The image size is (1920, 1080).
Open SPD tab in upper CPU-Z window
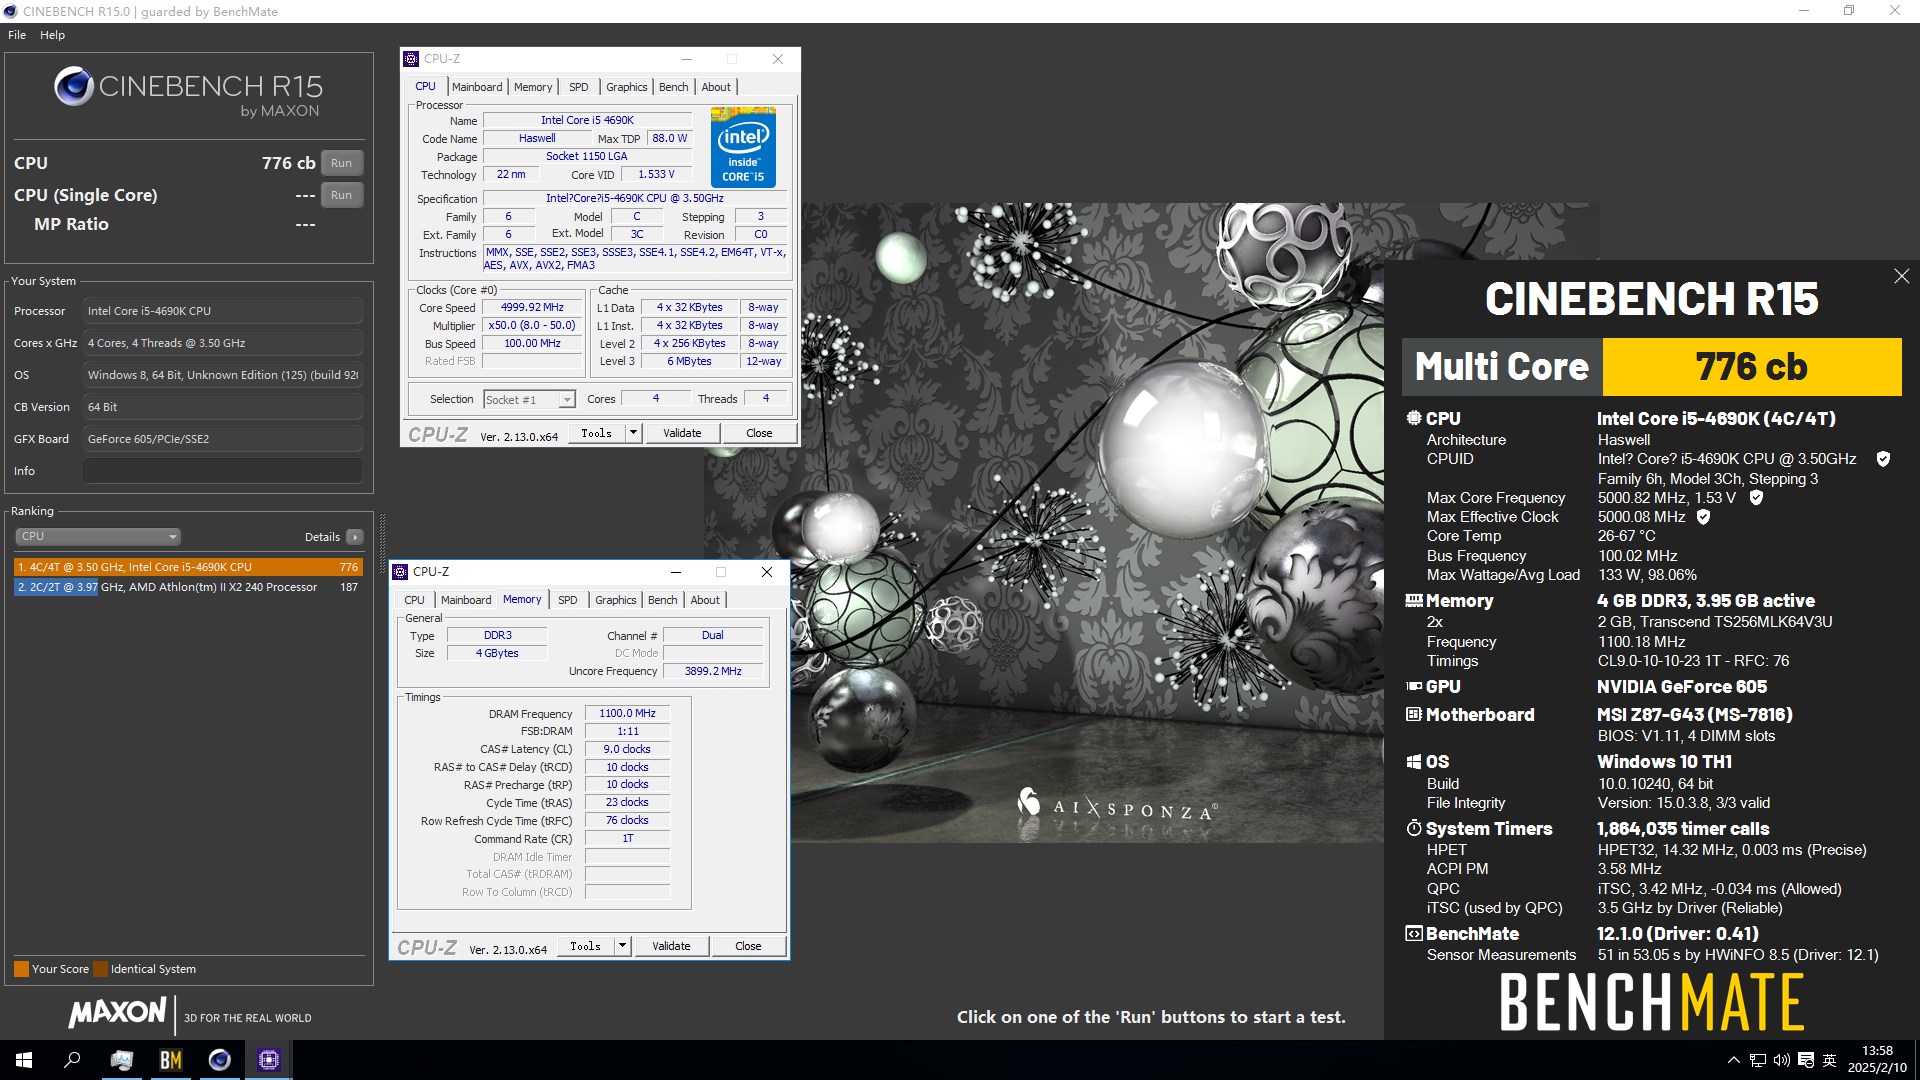[578, 87]
